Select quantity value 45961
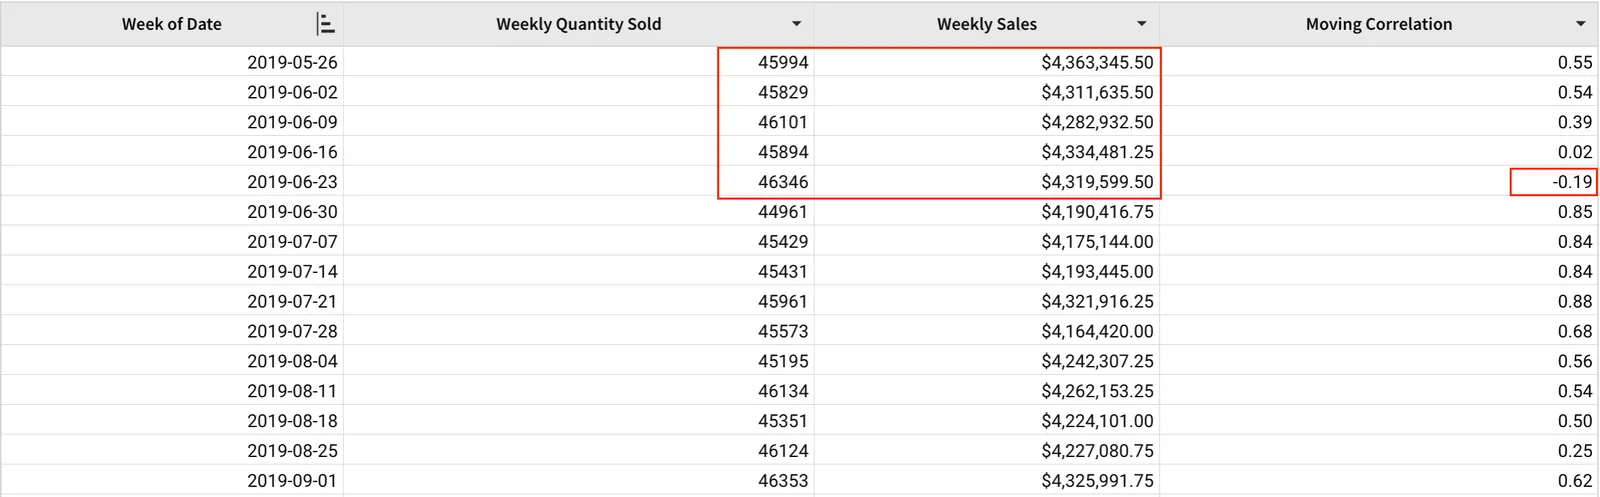This screenshot has width=1600, height=497. pos(783,301)
